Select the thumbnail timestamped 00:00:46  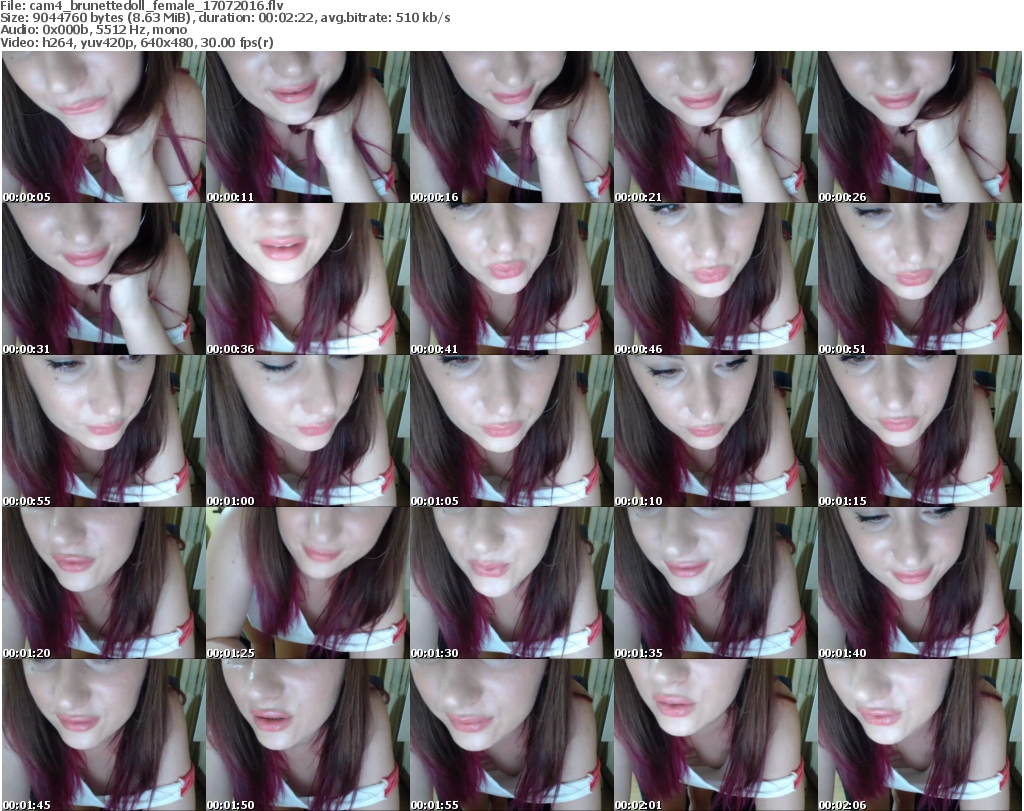coord(715,279)
